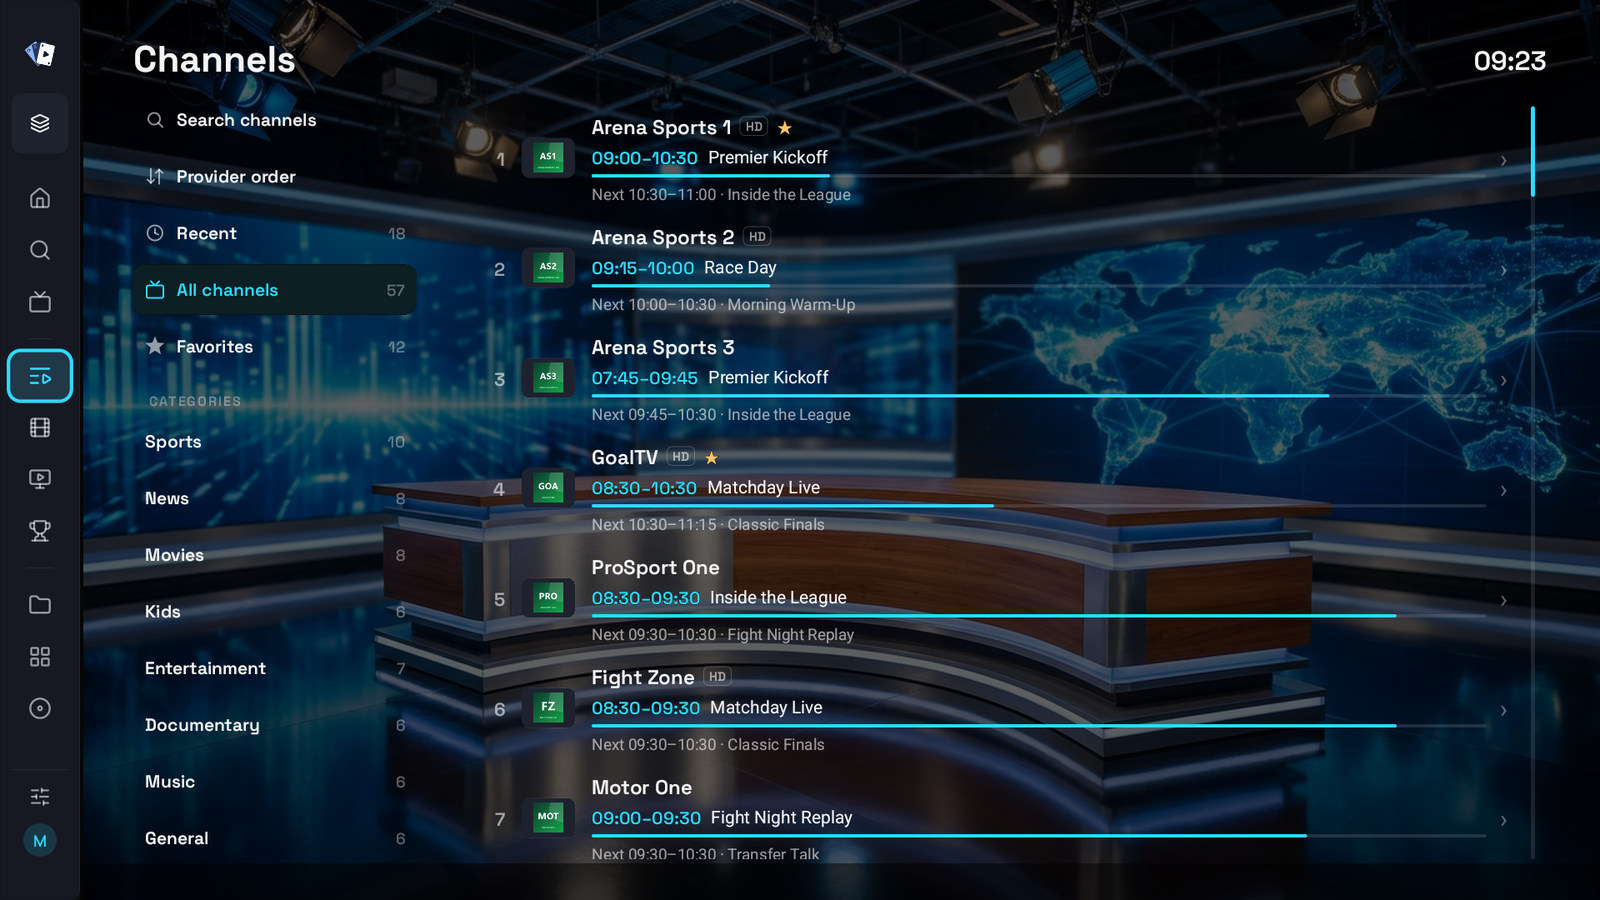Click the stacked layers icon
Image resolution: width=1600 pixels, height=900 pixels.
(40, 123)
